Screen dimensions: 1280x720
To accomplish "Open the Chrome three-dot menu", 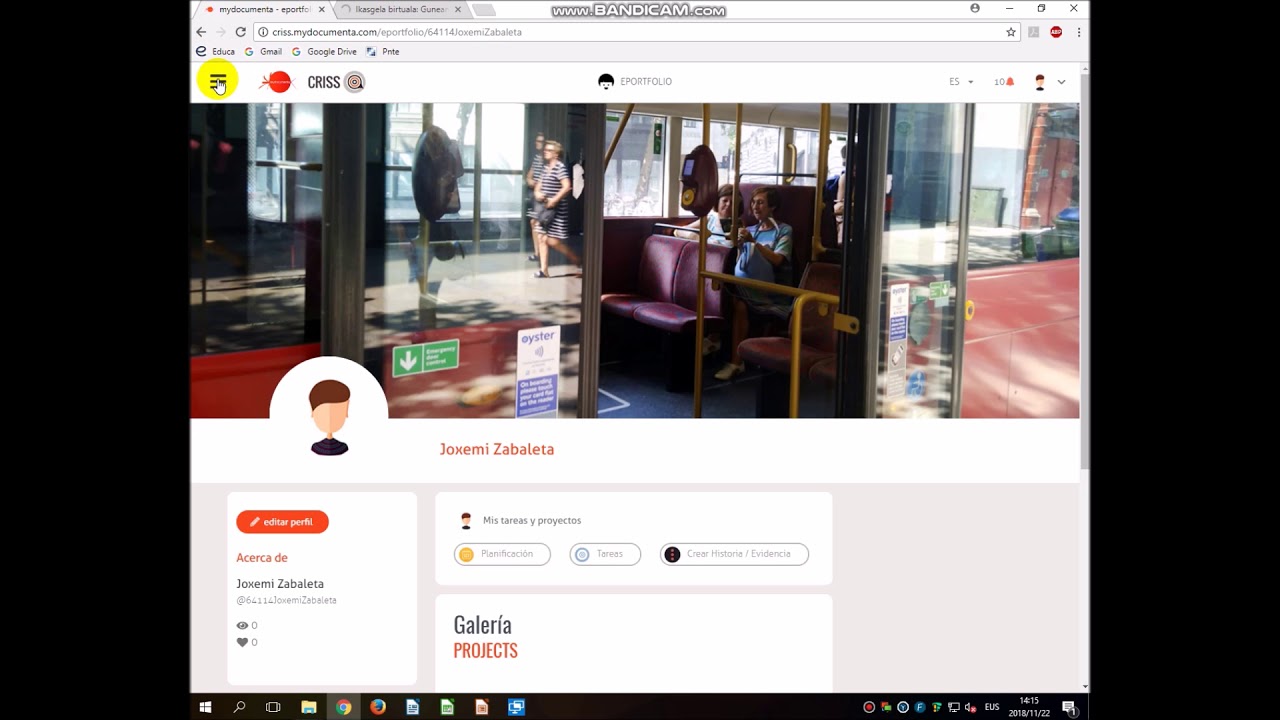I will [x=1079, y=32].
